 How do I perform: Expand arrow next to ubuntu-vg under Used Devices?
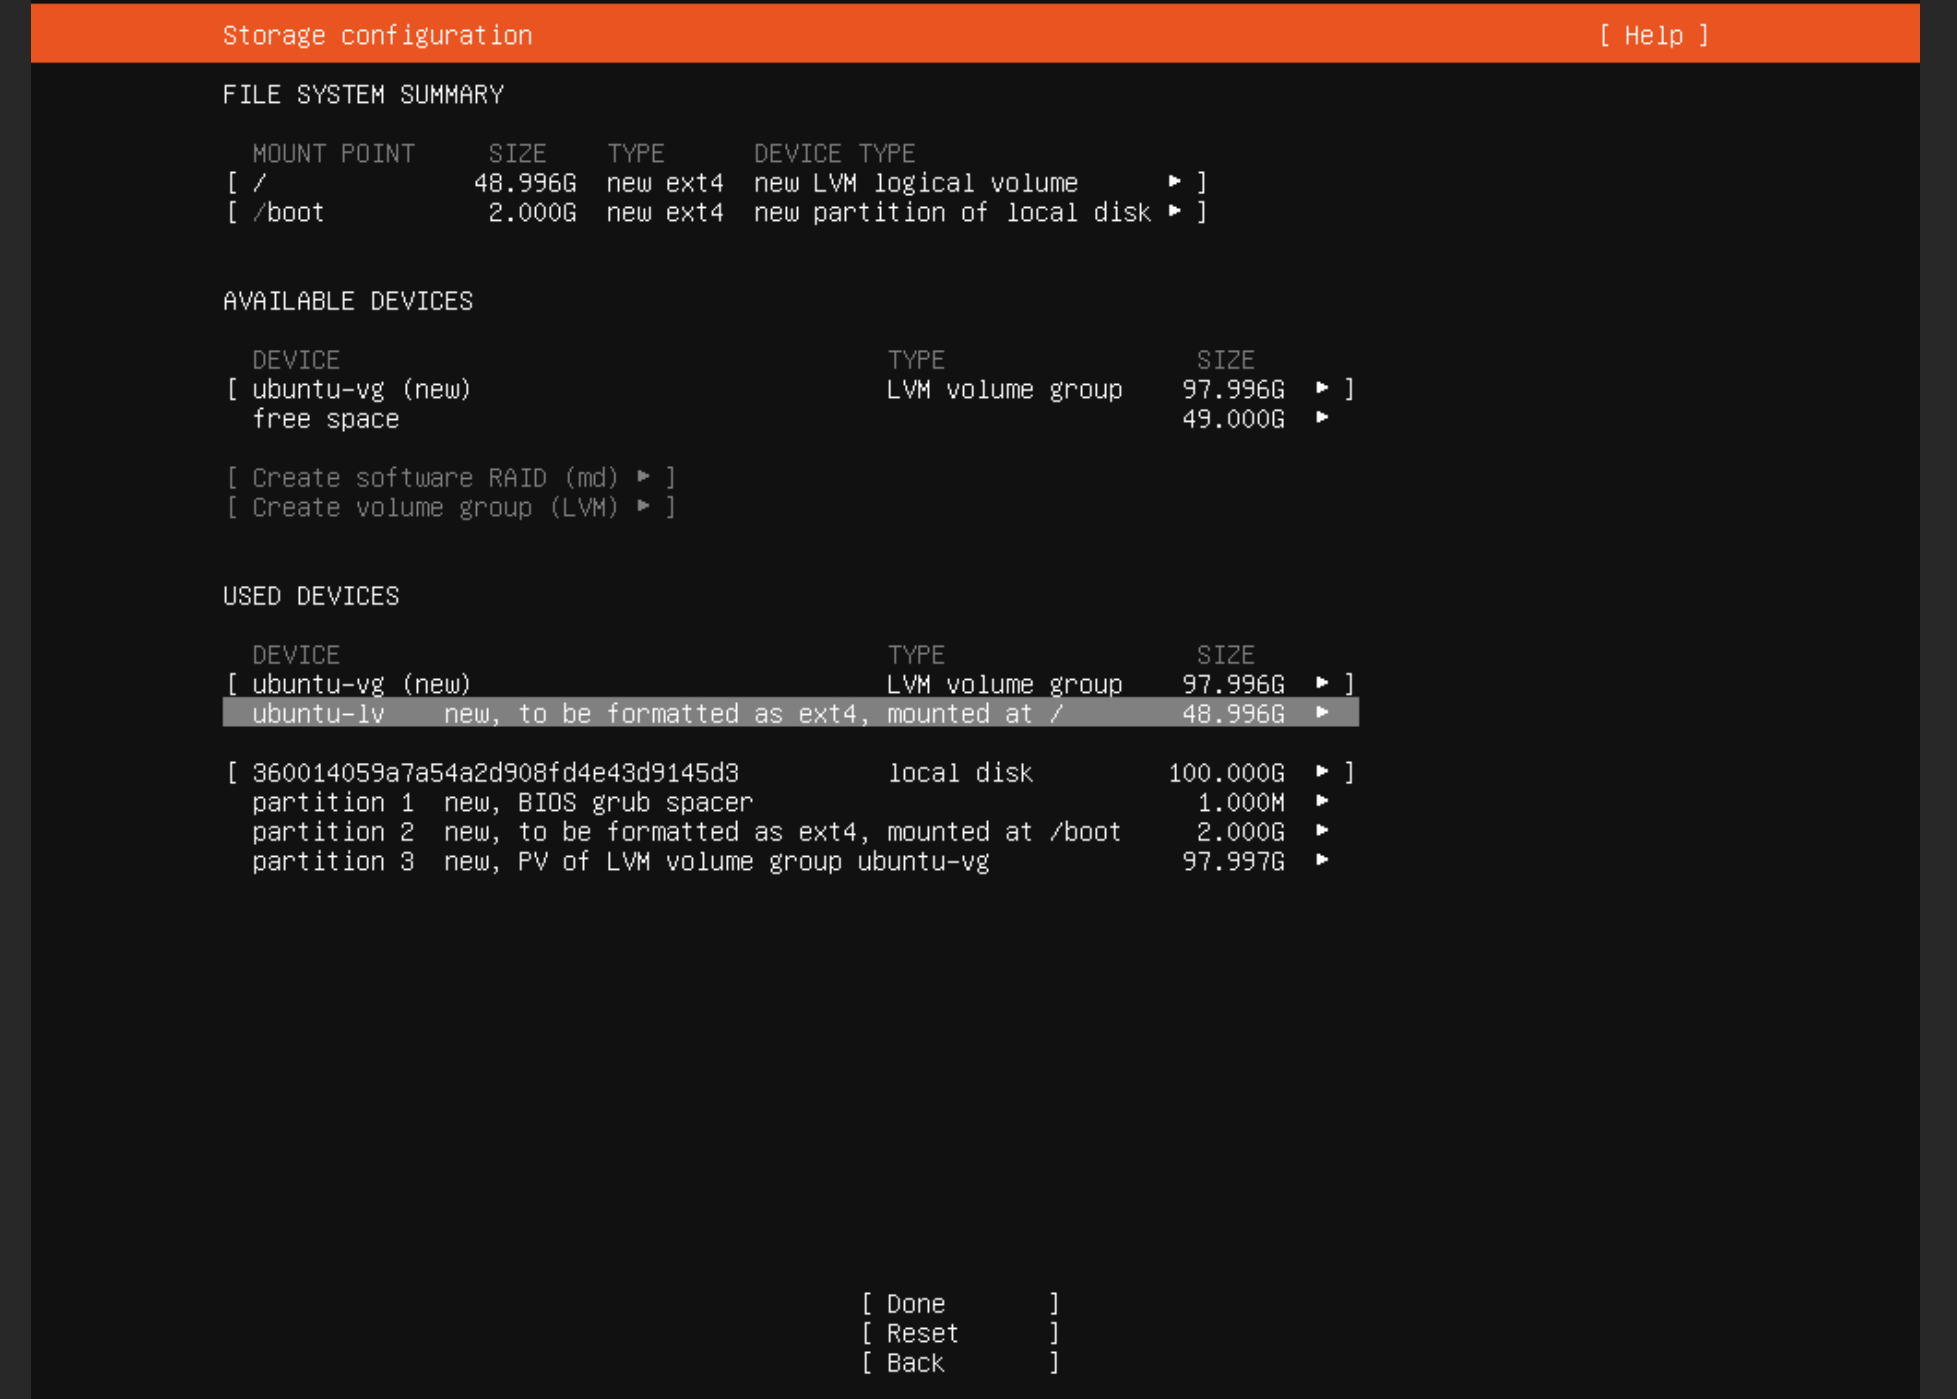(x=1323, y=684)
